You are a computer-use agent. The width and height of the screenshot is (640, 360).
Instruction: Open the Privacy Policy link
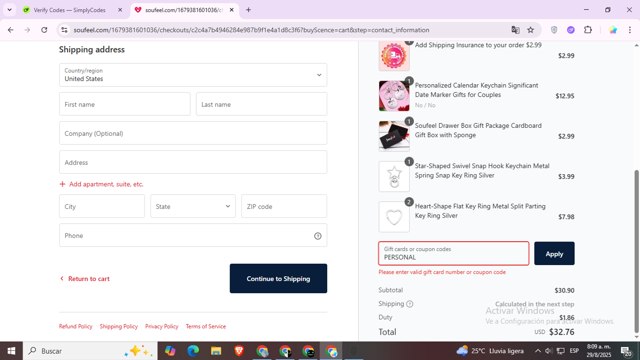click(x=162, y=326)
